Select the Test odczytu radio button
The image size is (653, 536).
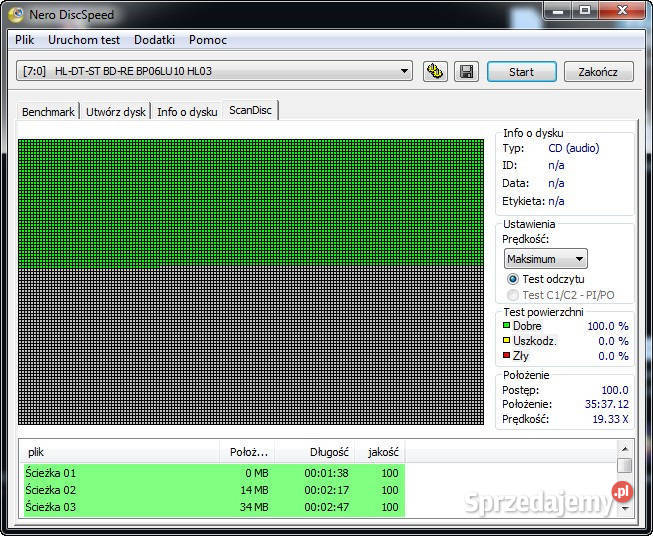click(513, 279)
